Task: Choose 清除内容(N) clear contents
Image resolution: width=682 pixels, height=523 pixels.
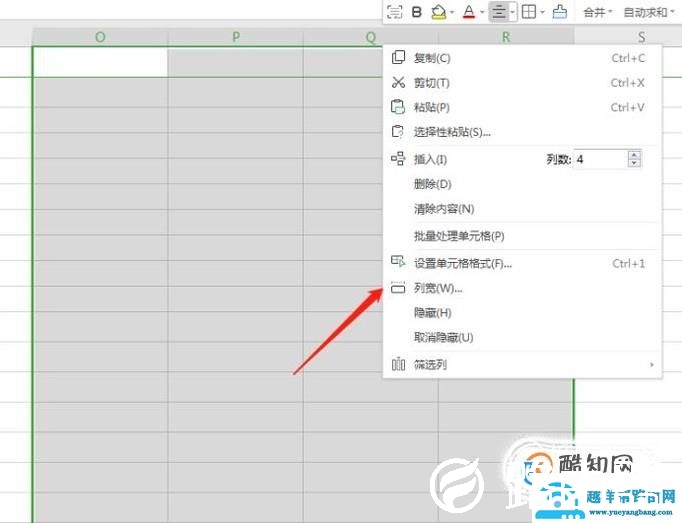Action: pos(522,209)
